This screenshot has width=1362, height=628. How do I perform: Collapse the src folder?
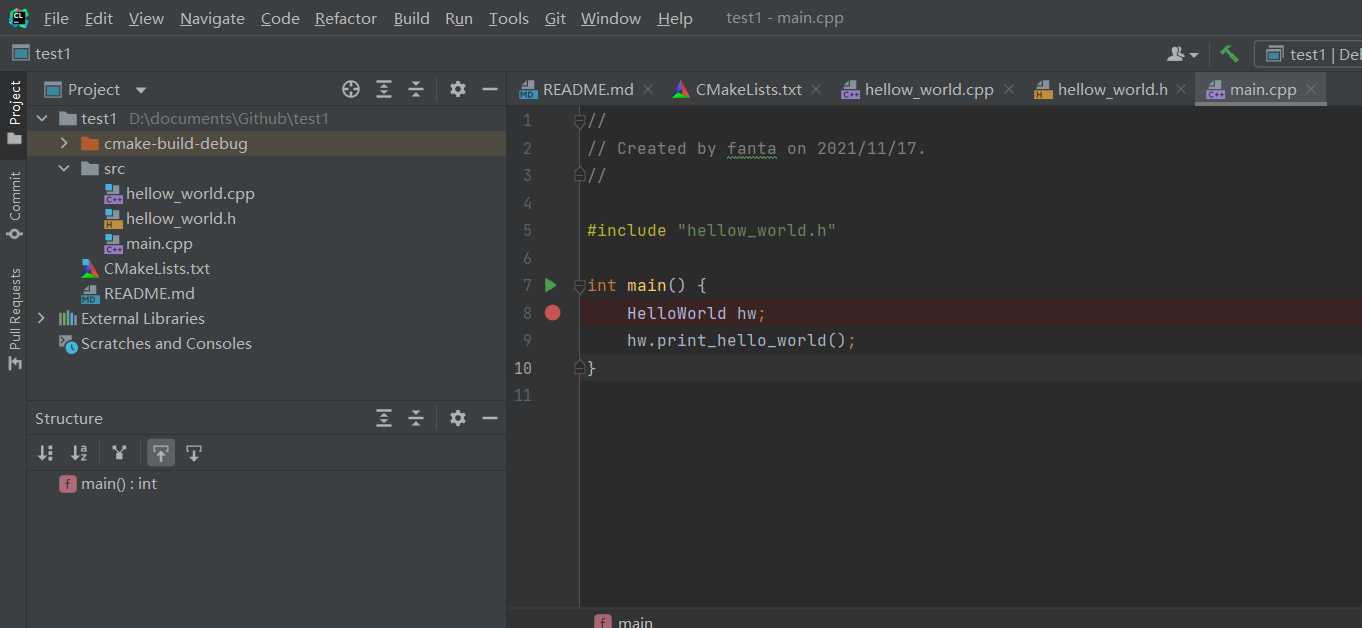(x=64, y=169)
